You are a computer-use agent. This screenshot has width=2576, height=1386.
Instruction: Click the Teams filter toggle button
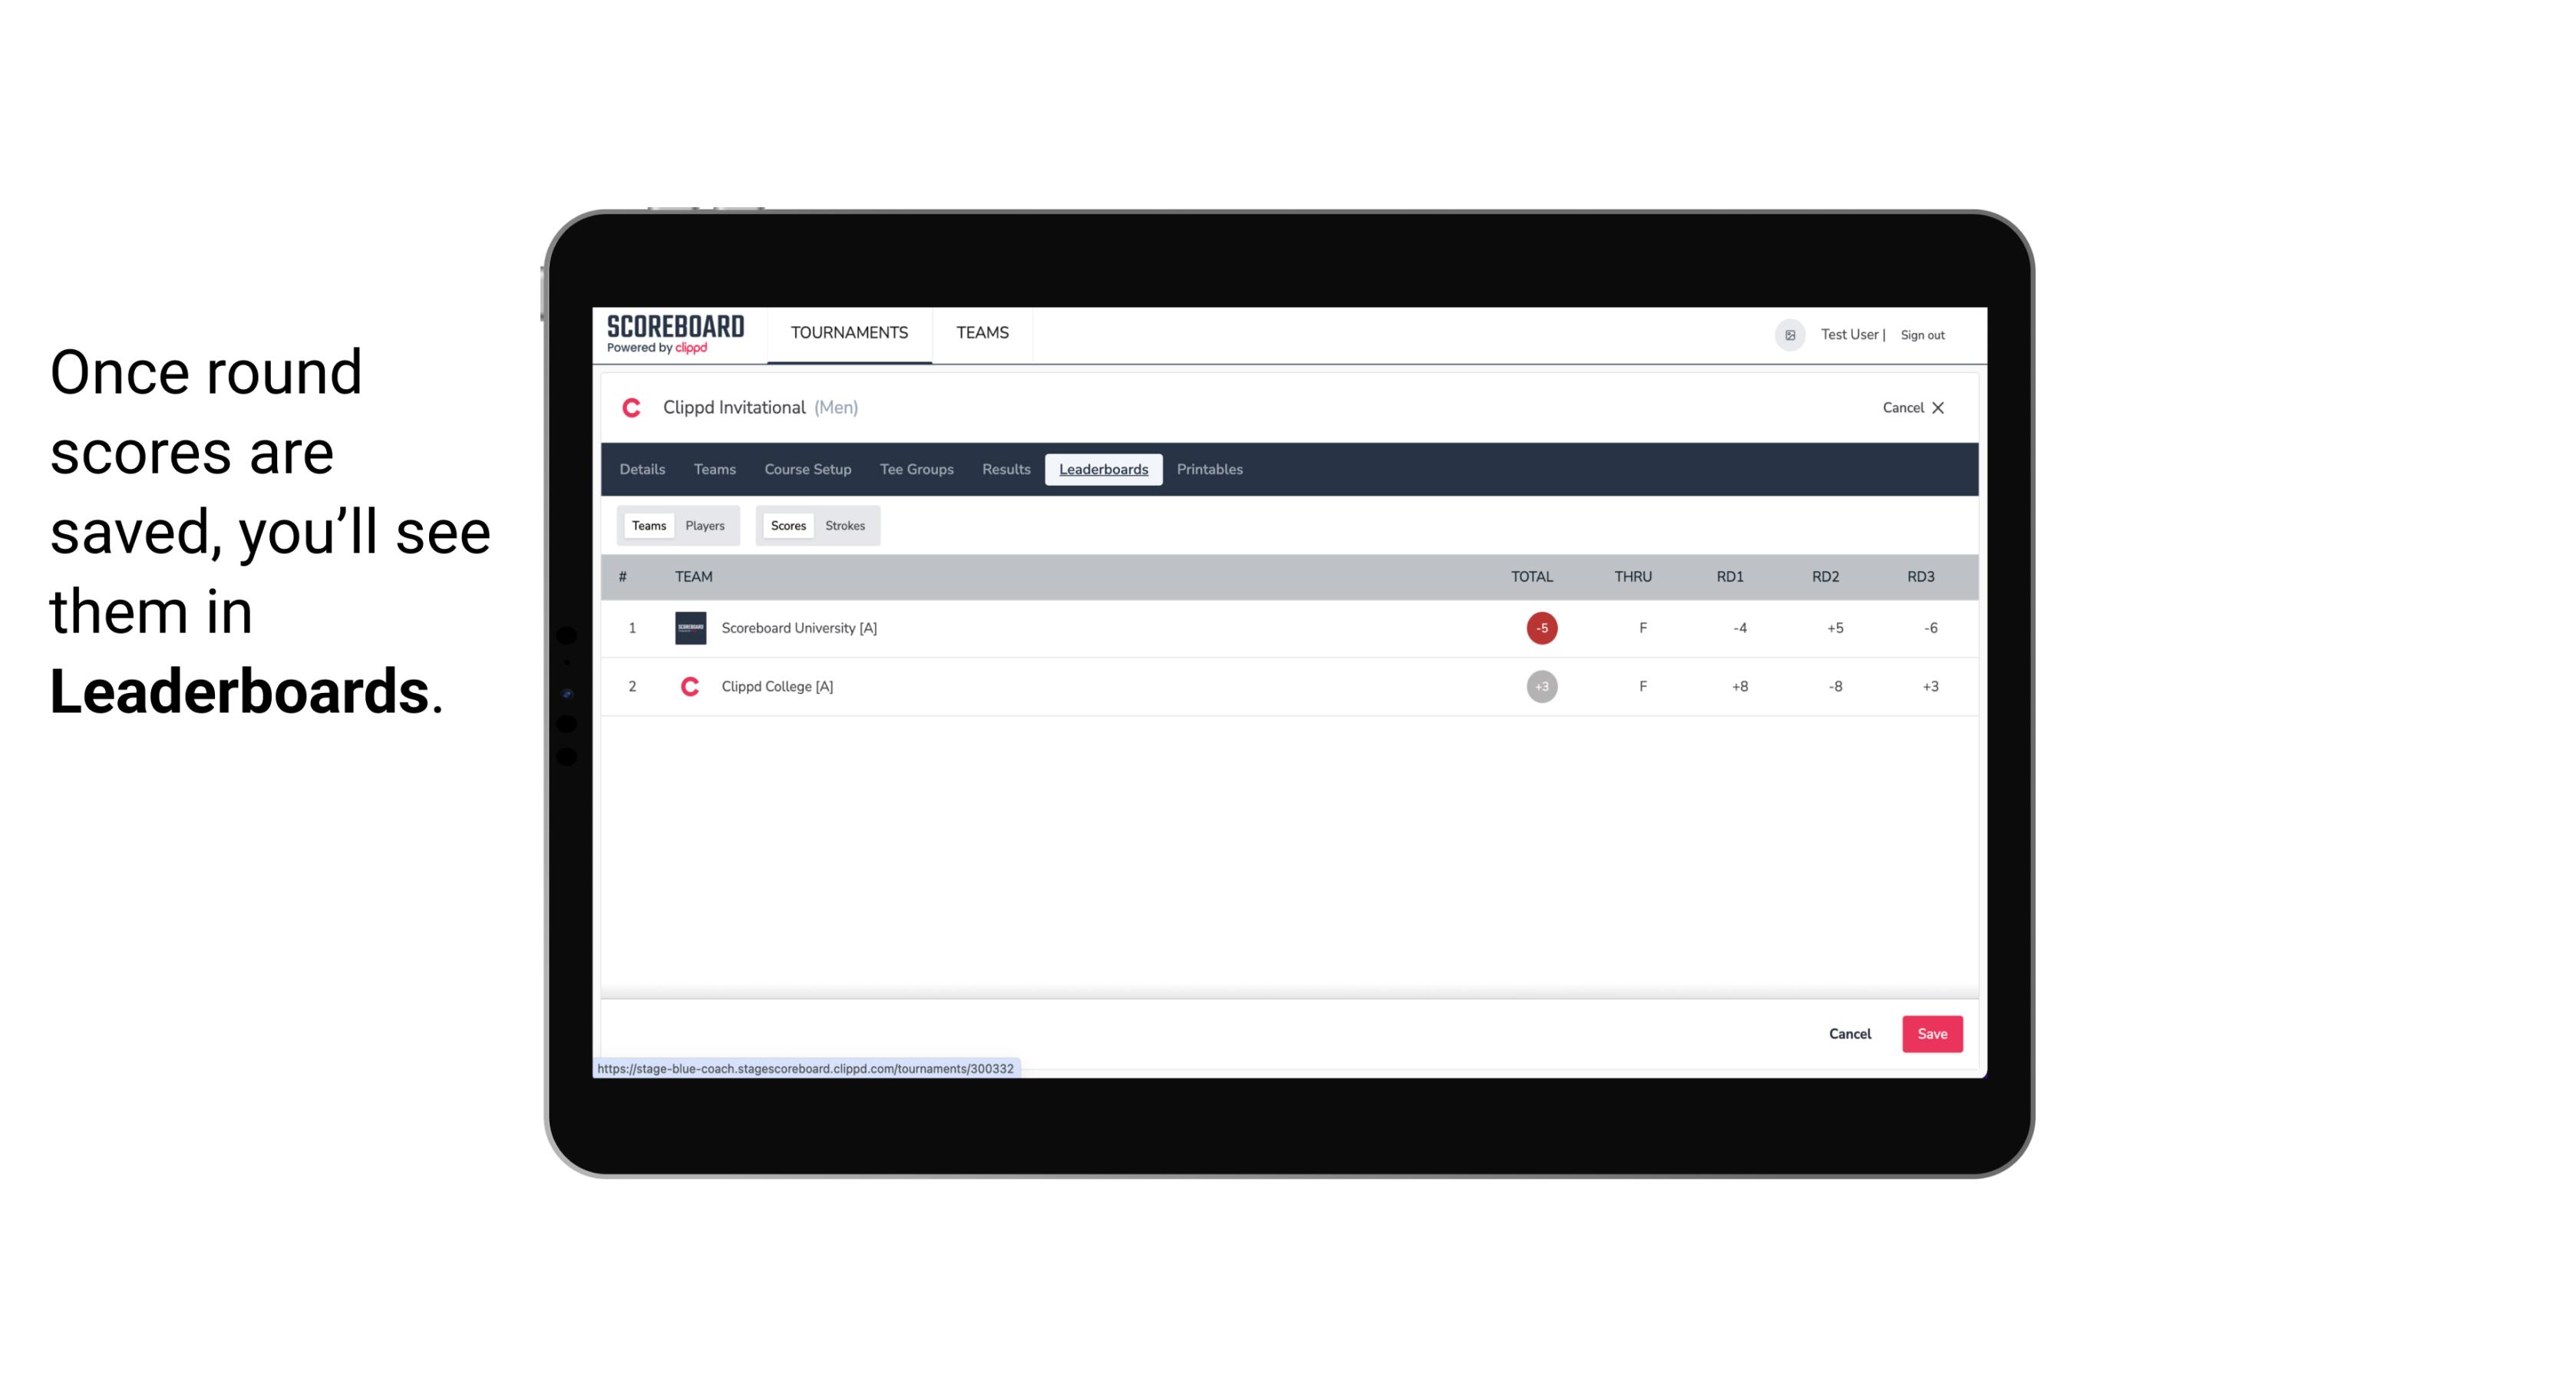click(x=647, y=526)
